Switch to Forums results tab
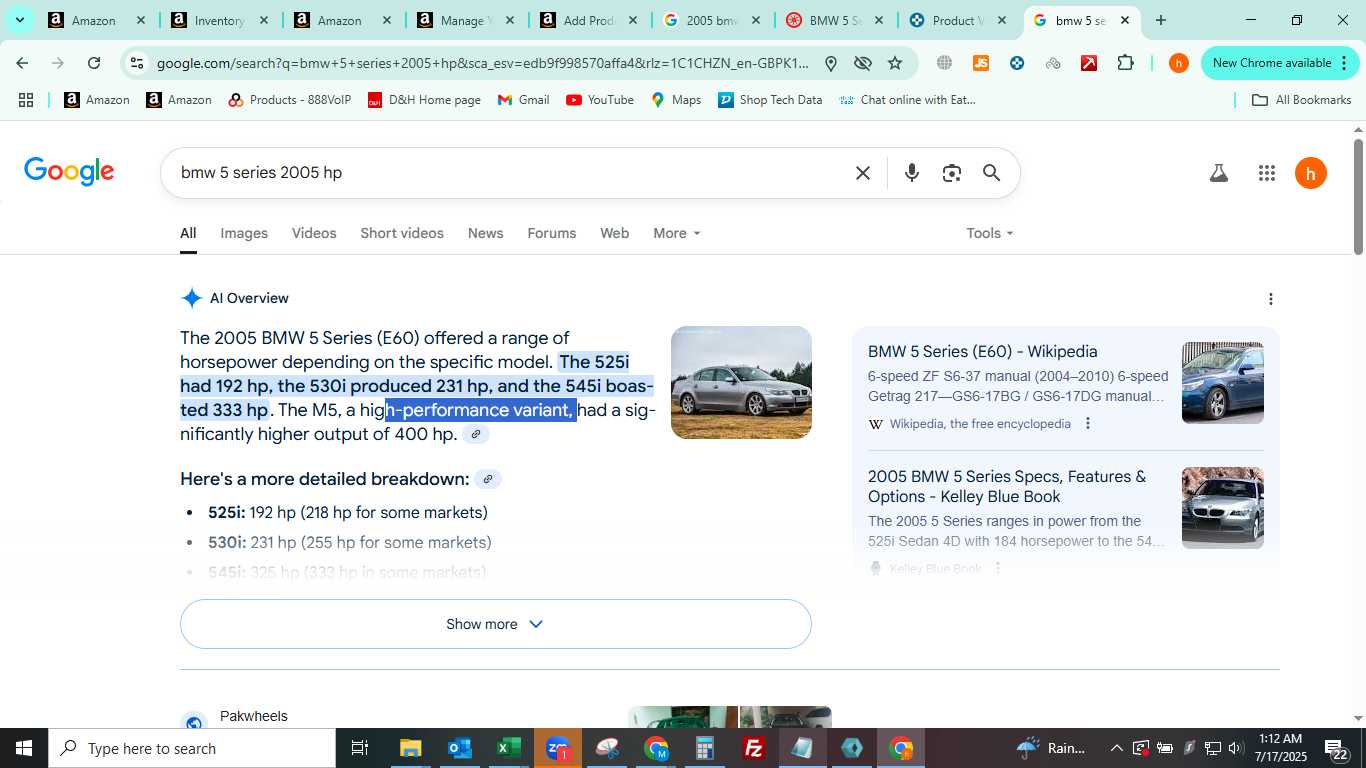 [552, 233]
